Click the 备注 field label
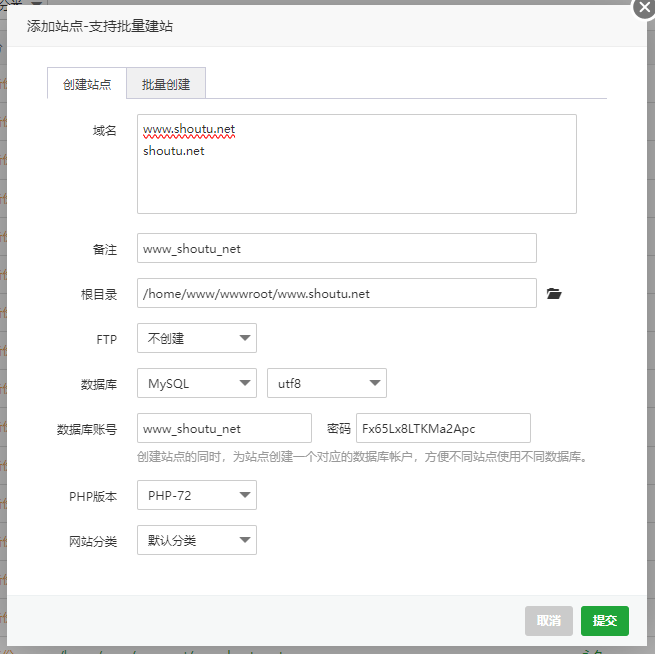This screenshot has width=655, height=654. [x=104, y=249]
